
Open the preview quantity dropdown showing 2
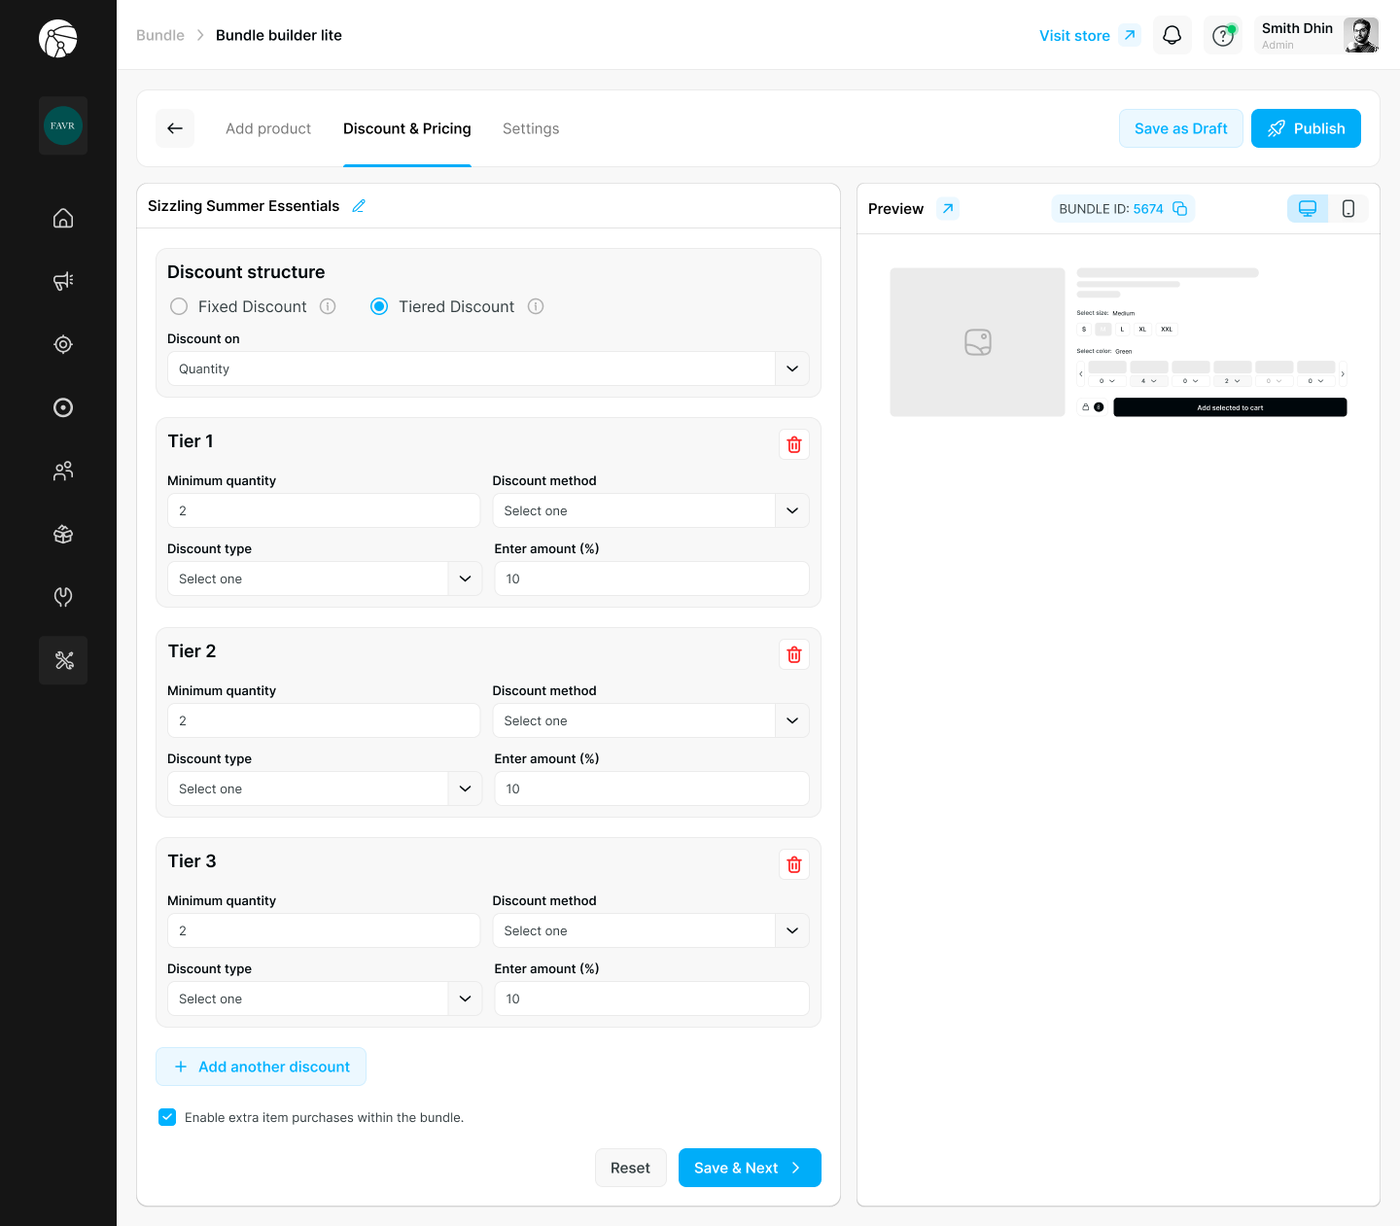(1232, 381)
